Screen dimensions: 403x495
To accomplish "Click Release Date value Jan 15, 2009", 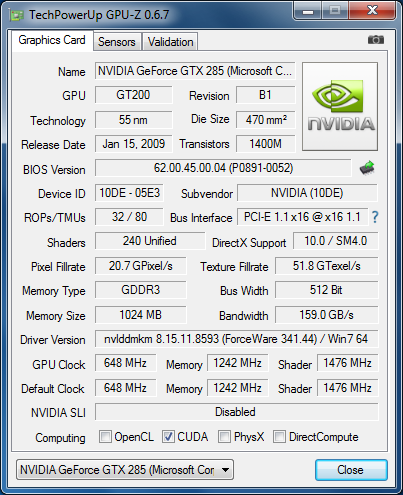I will click(x=133, y=144).
